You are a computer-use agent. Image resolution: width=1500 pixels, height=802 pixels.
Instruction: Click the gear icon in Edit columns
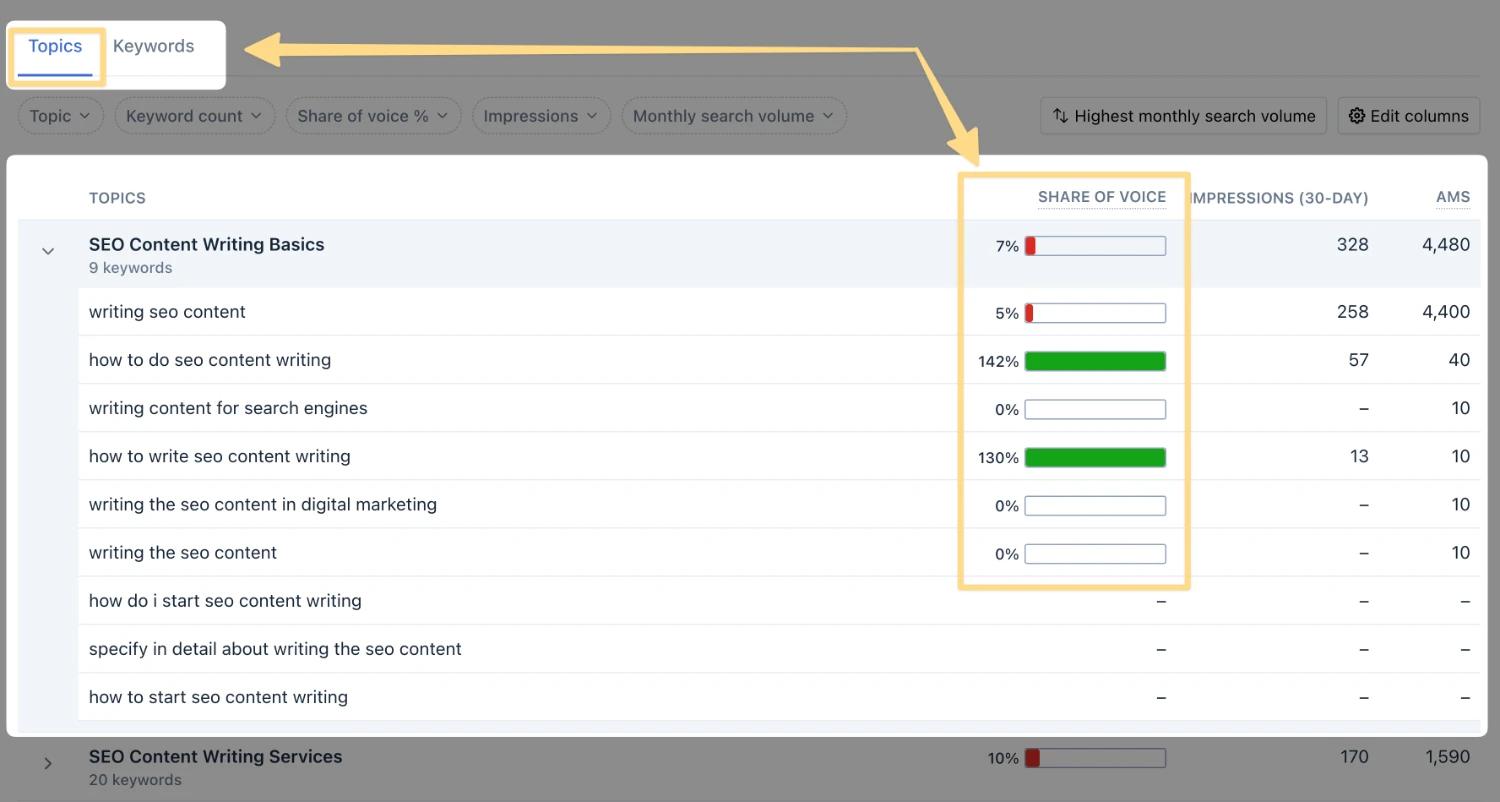tap(1357, 116)
